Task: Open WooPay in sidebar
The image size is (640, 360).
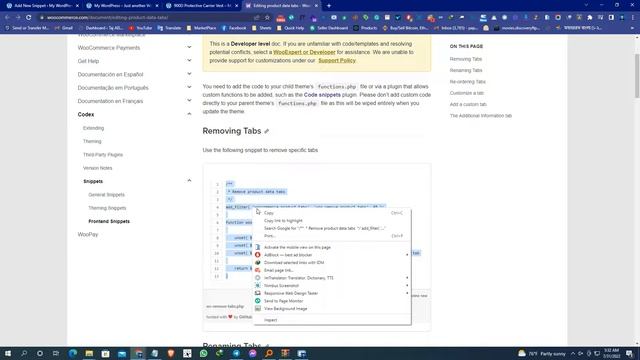Action: coord(88,234)
